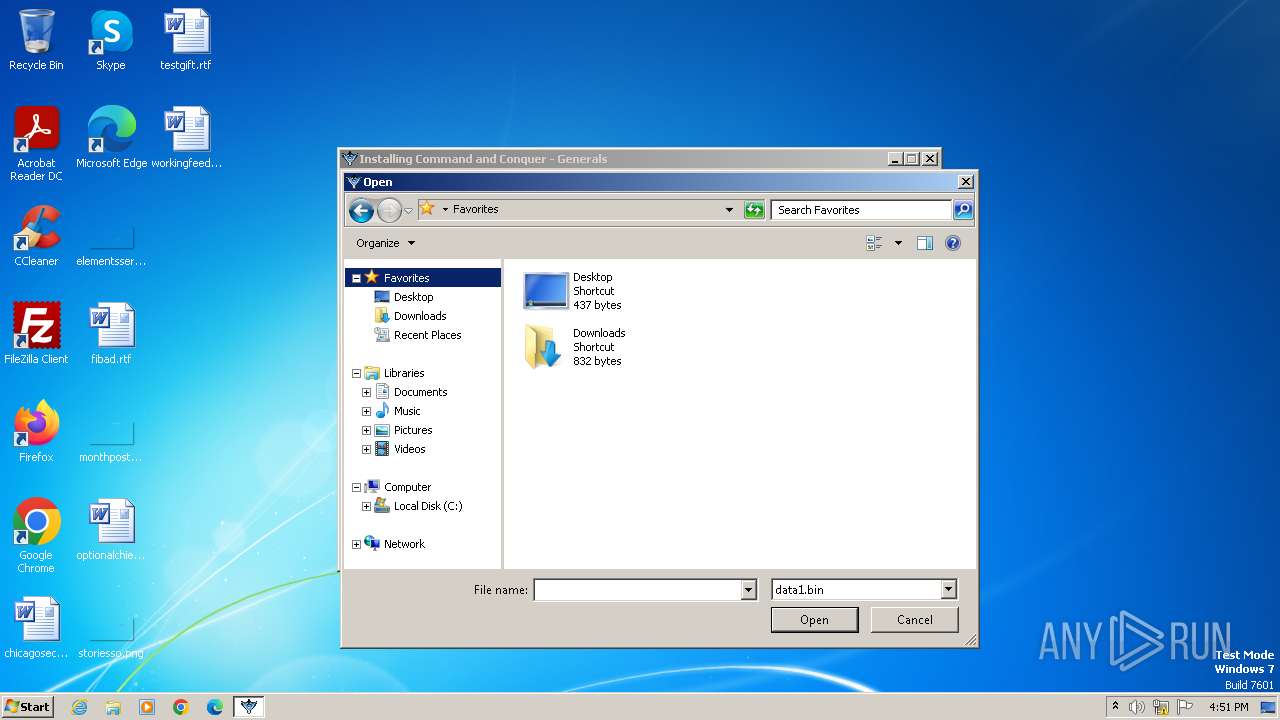Click the Favorites star icon in address bar
The height and width of the screenshot is (720, 1280).
point(427,209)
